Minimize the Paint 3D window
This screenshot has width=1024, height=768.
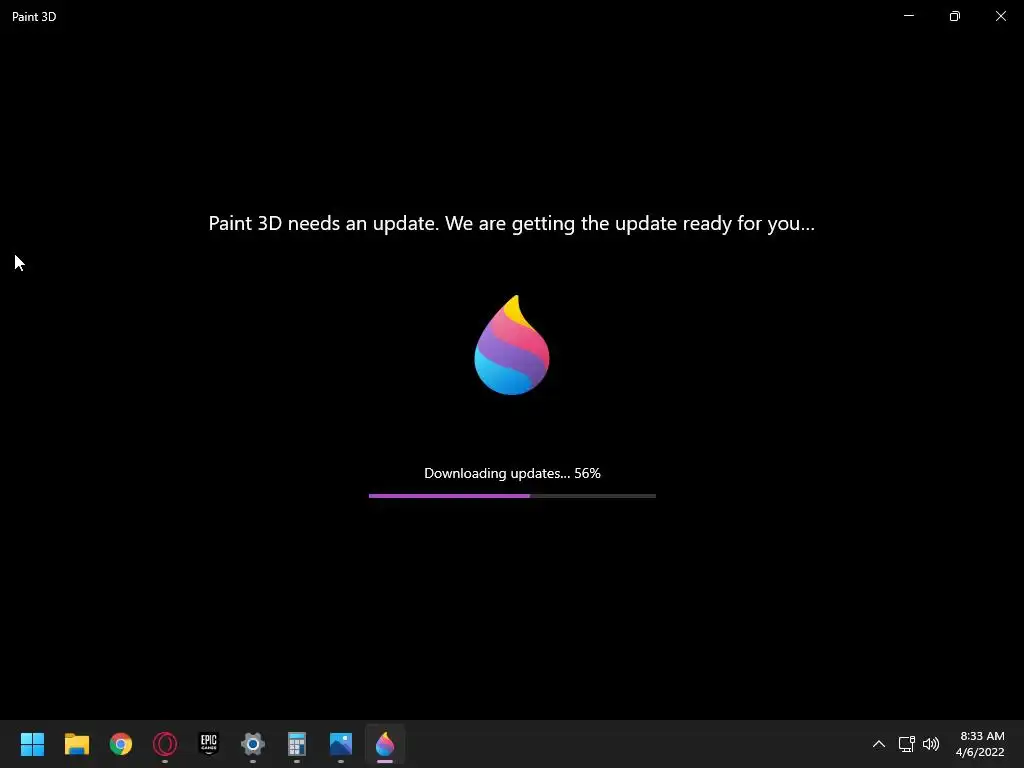click(909, 16)
